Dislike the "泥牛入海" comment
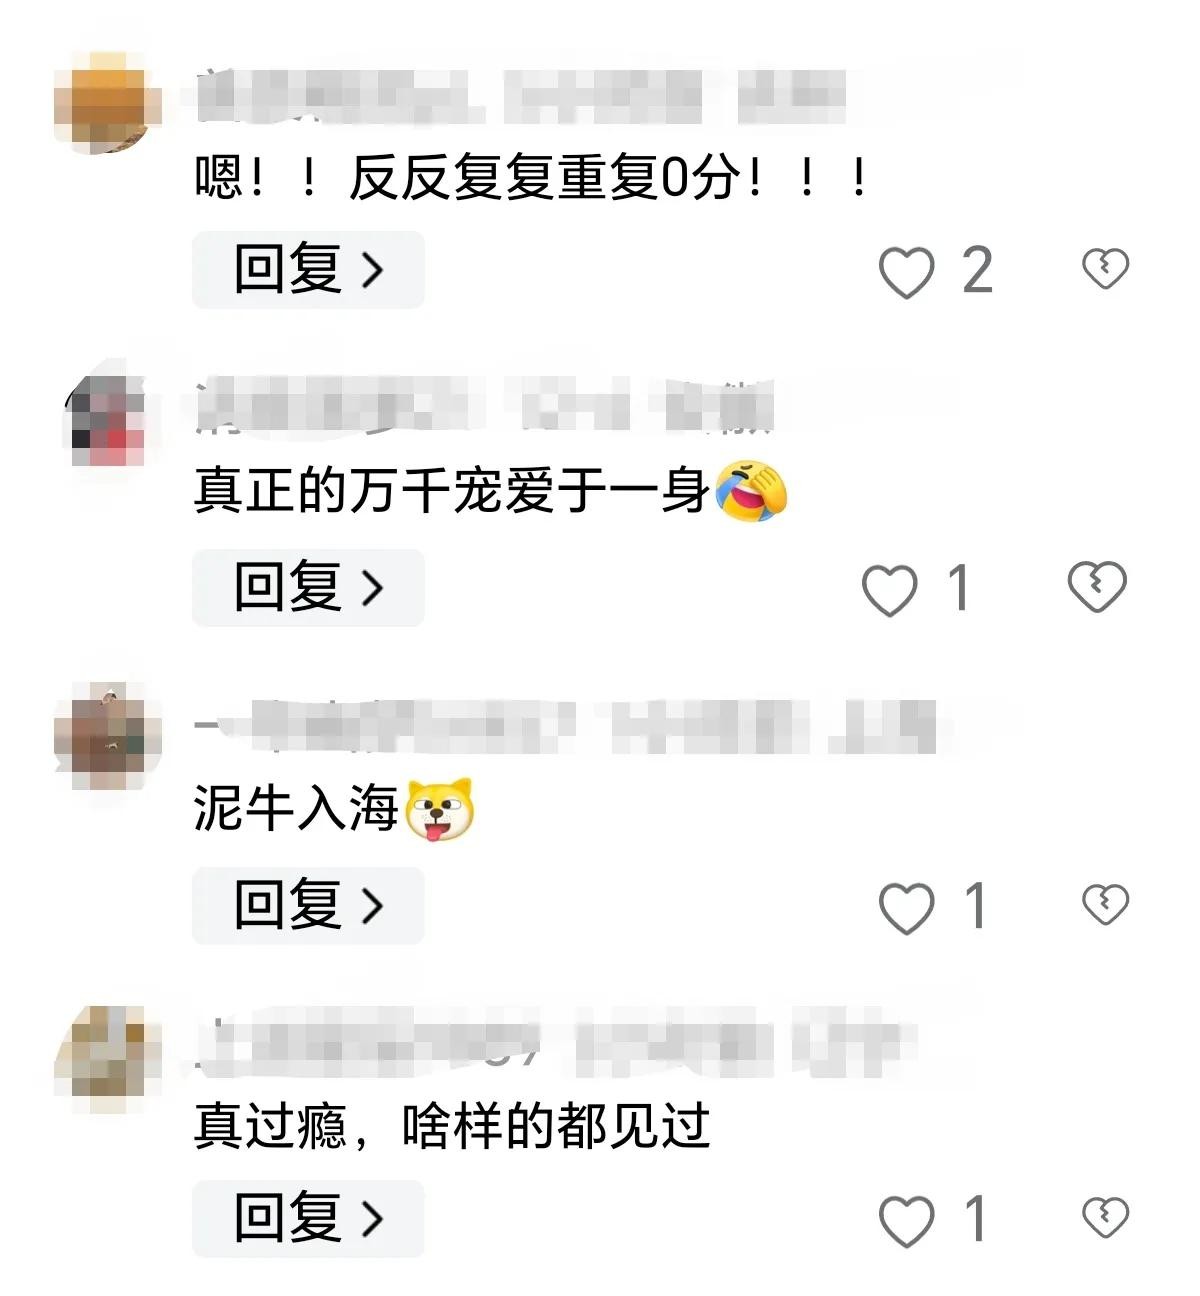This screenshot has width=1200, height=1296. click(x=1105, y=904)
